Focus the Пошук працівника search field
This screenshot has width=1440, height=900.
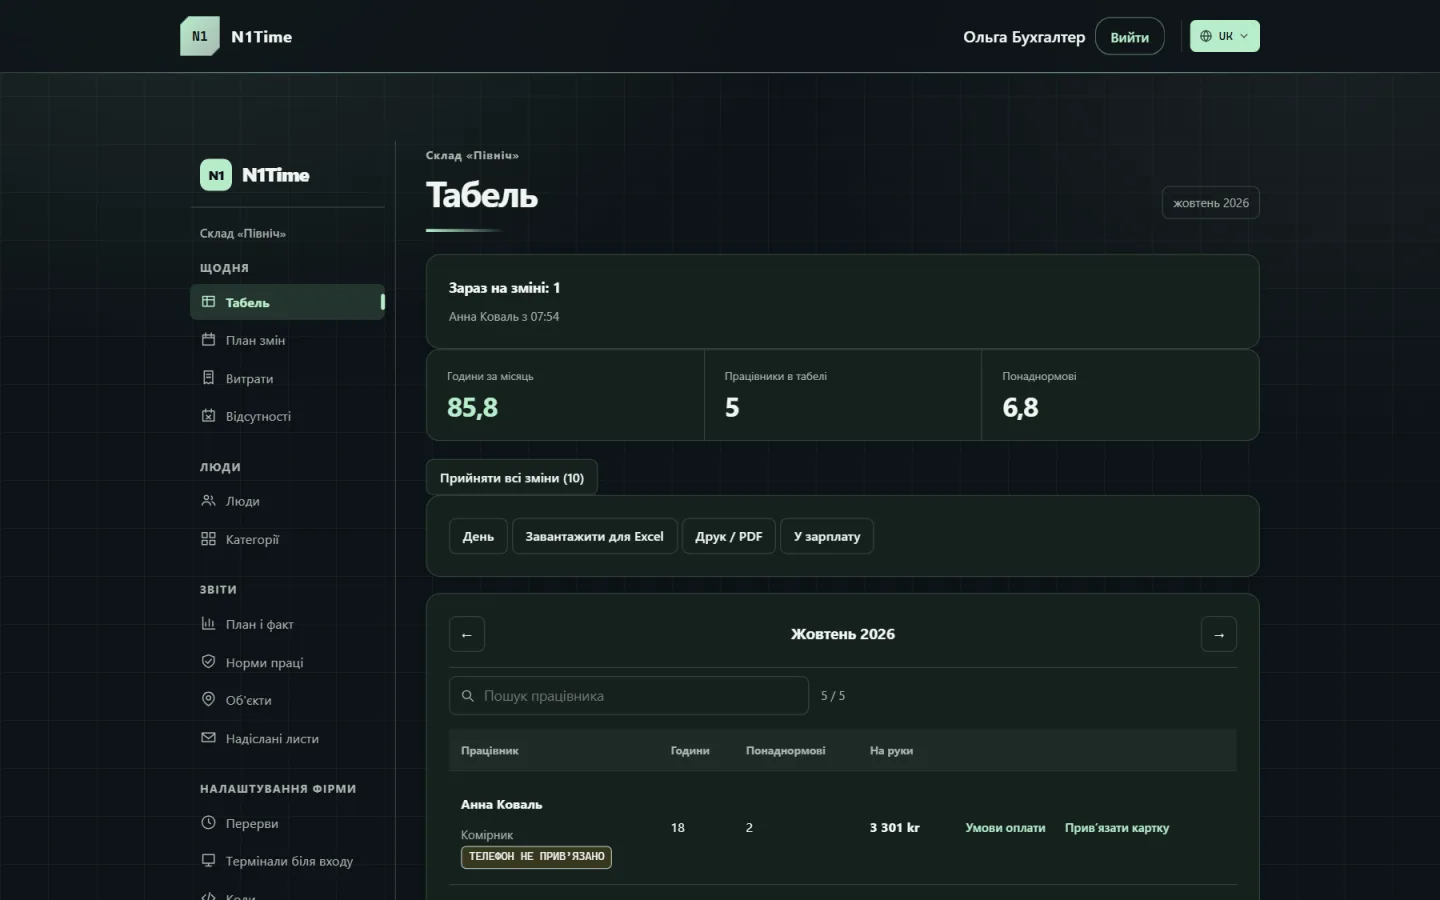629,696
